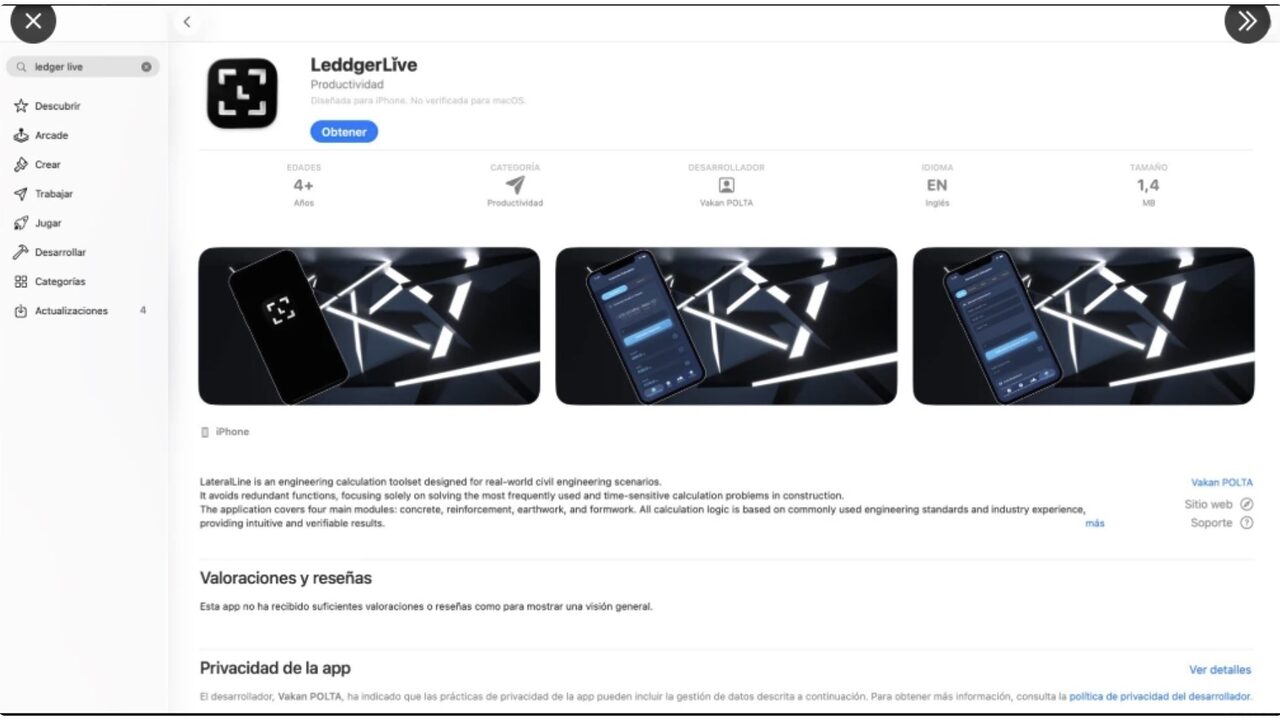Viewport: 1280px width, 720px height.
Task: Click the blue Obtener button
Action: pyautogui.click(x=344, y=132)
